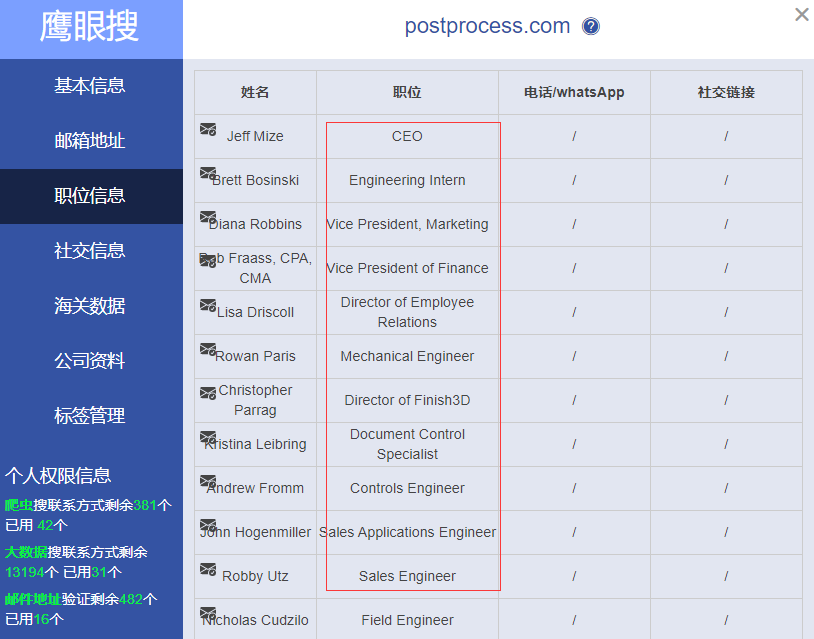Click the Director of Finish3D cell
The height and width of the screenshot is (639, 814).
[407, 400]
